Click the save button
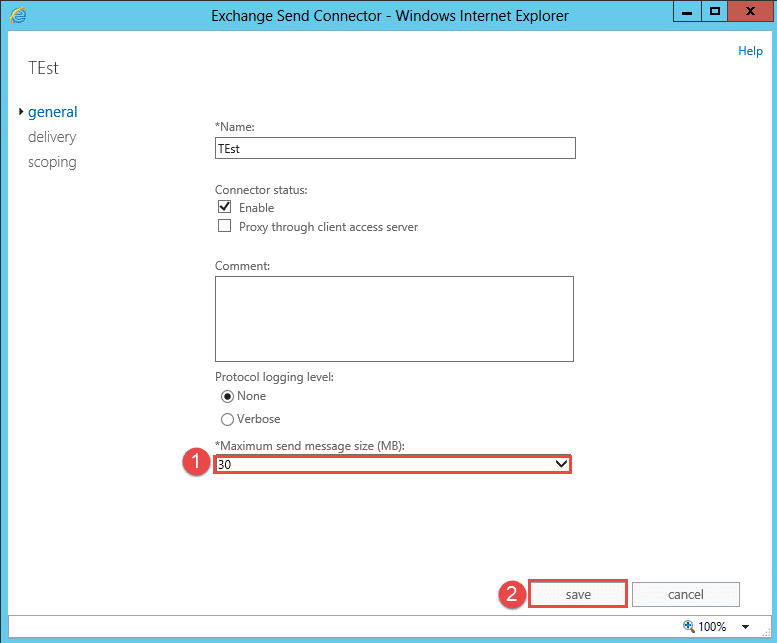This screenshot has width=777, height=643. [578, 594]
